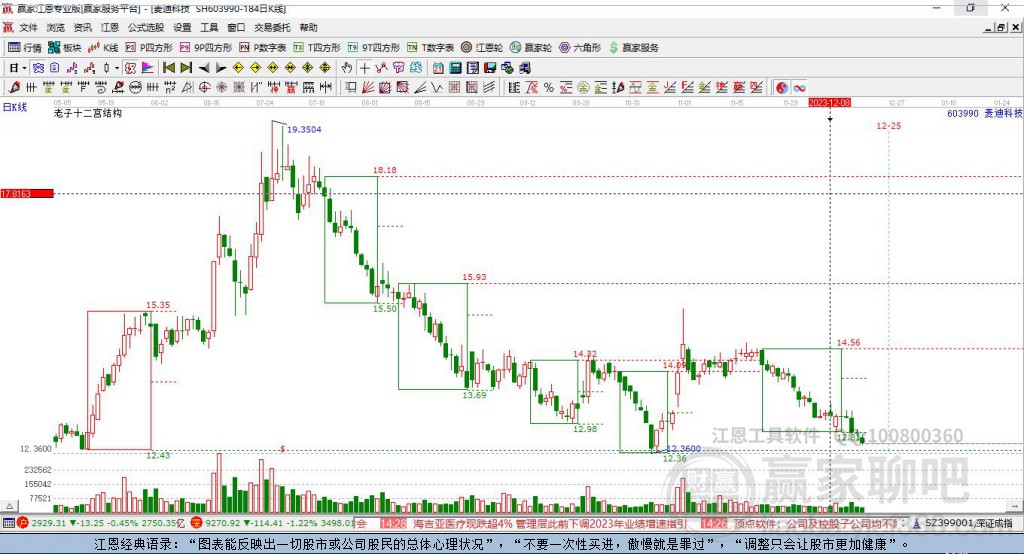Open the 浏览 menu

pyautogui.click(x=56, y=27)
